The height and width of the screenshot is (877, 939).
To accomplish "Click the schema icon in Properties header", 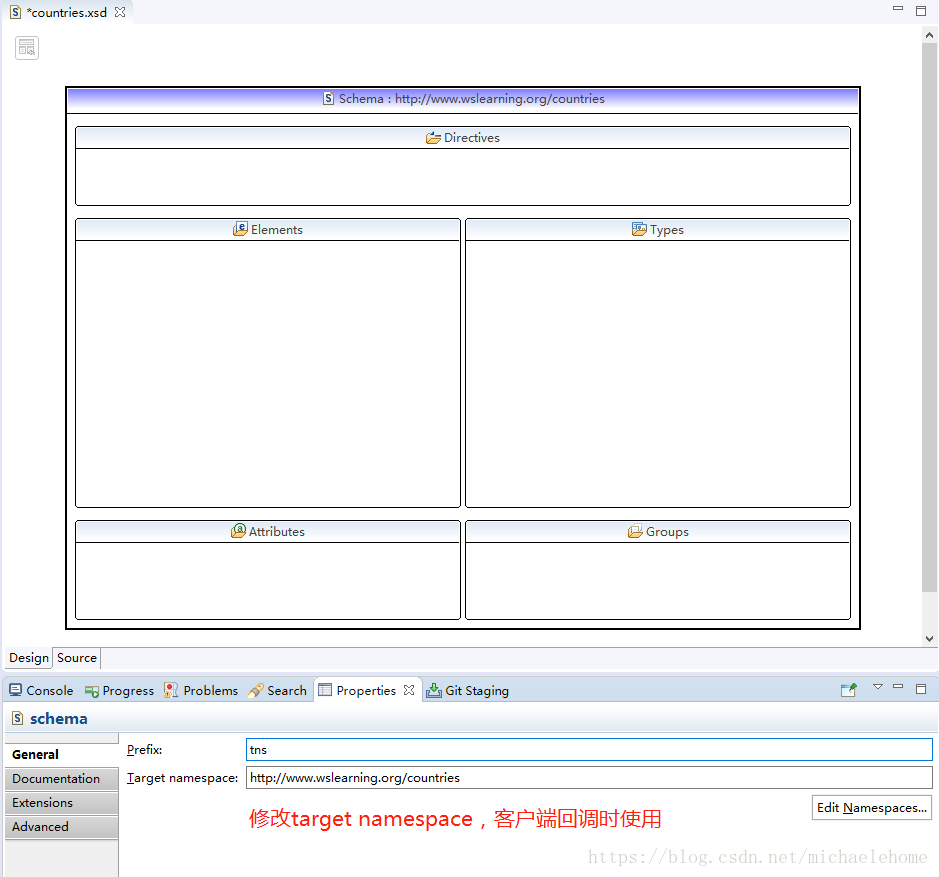I will click(18, 718).
